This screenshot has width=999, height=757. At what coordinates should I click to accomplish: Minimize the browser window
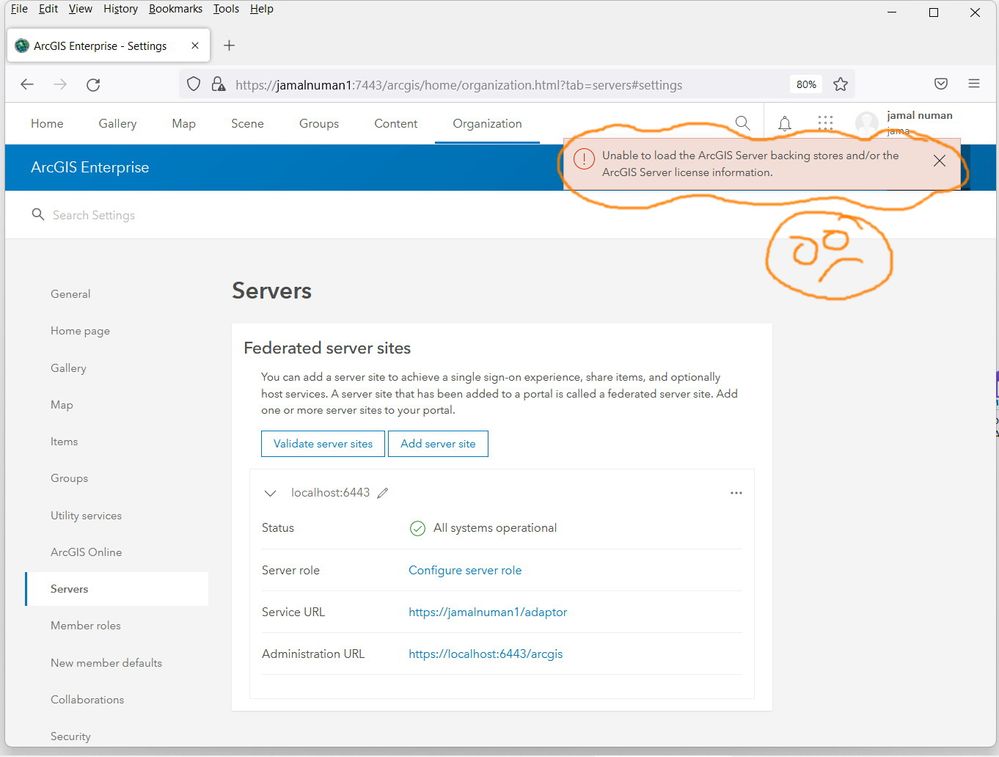892,12
